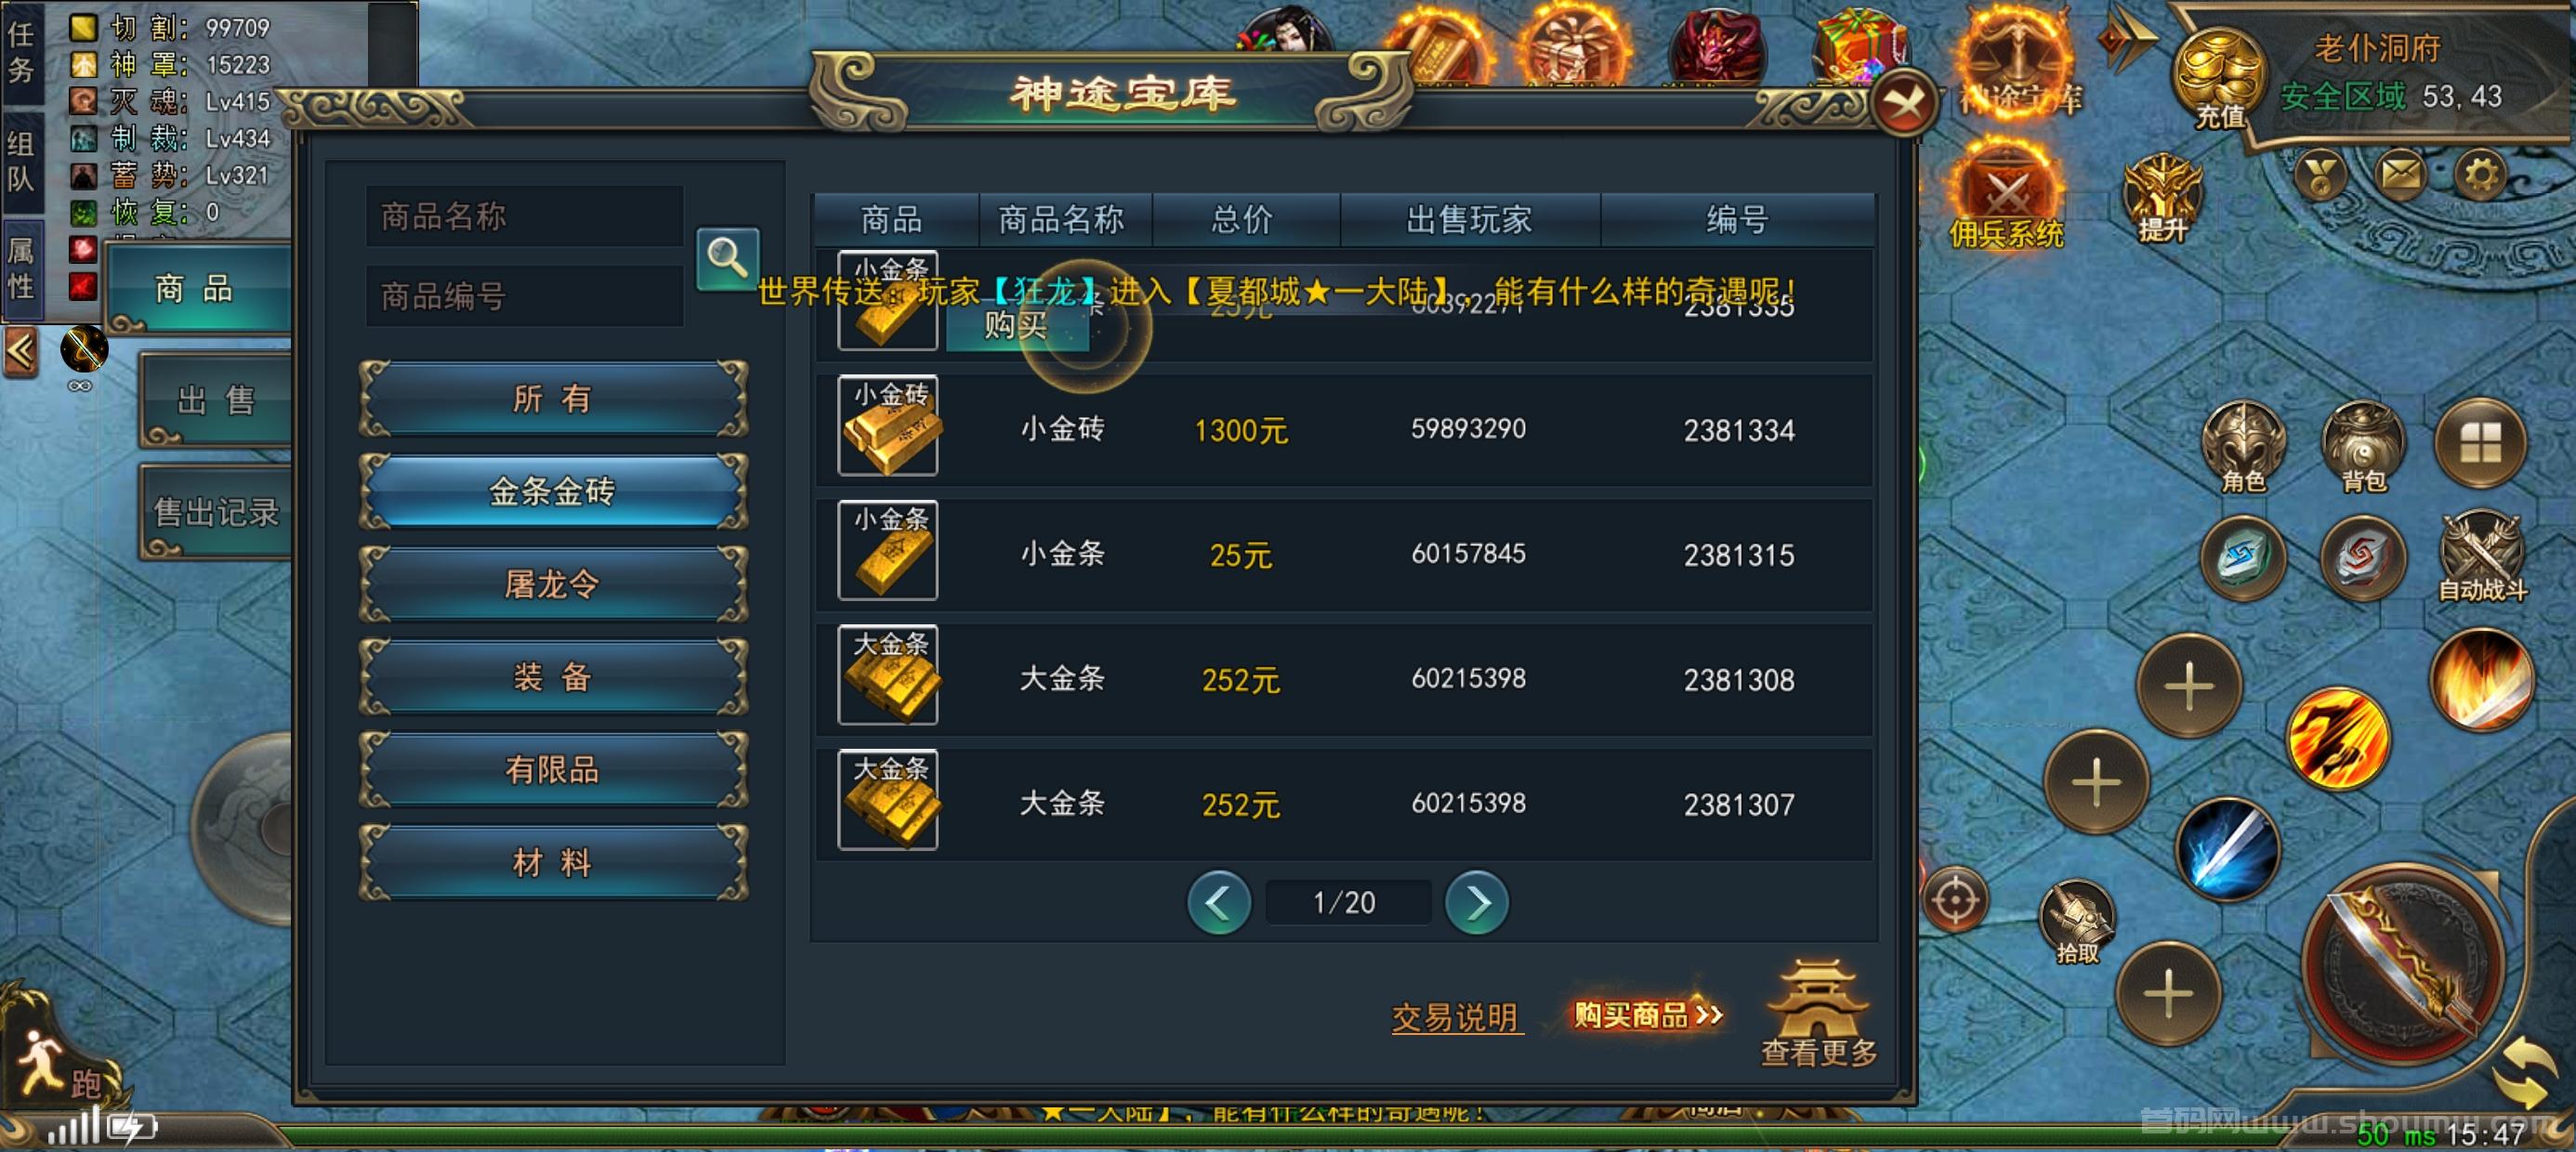Open the mail envelope icon
This screenshot has height=1152, width=2576.
[x=2400, y=175]
